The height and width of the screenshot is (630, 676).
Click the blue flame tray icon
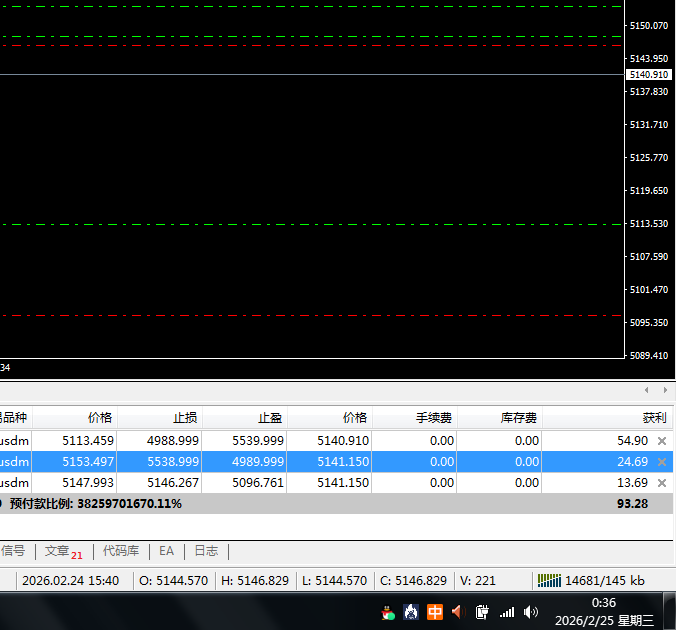coord(411,612)
